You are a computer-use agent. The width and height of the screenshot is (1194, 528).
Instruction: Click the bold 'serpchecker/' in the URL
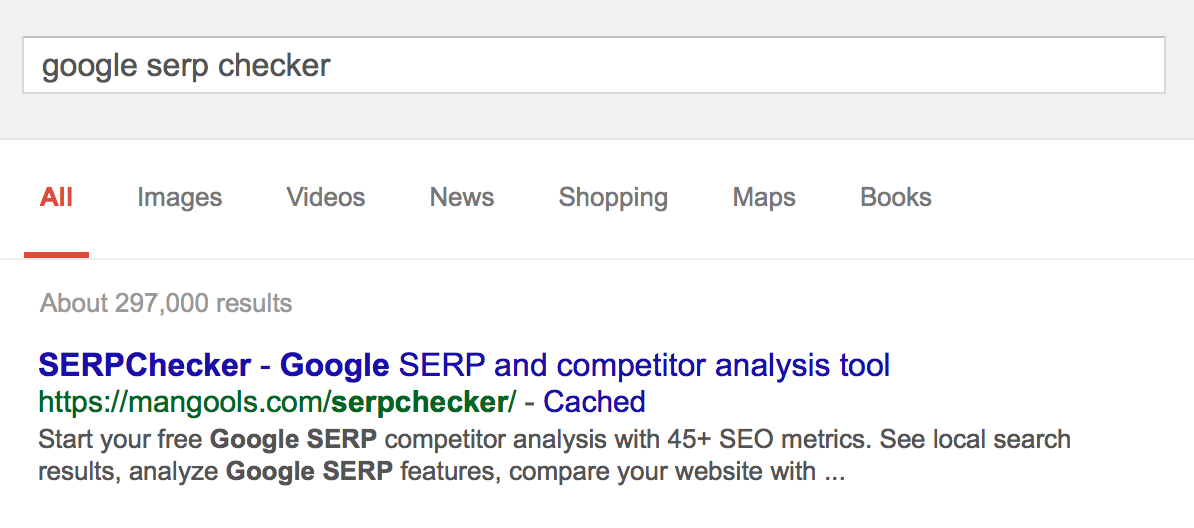[424, 401]
